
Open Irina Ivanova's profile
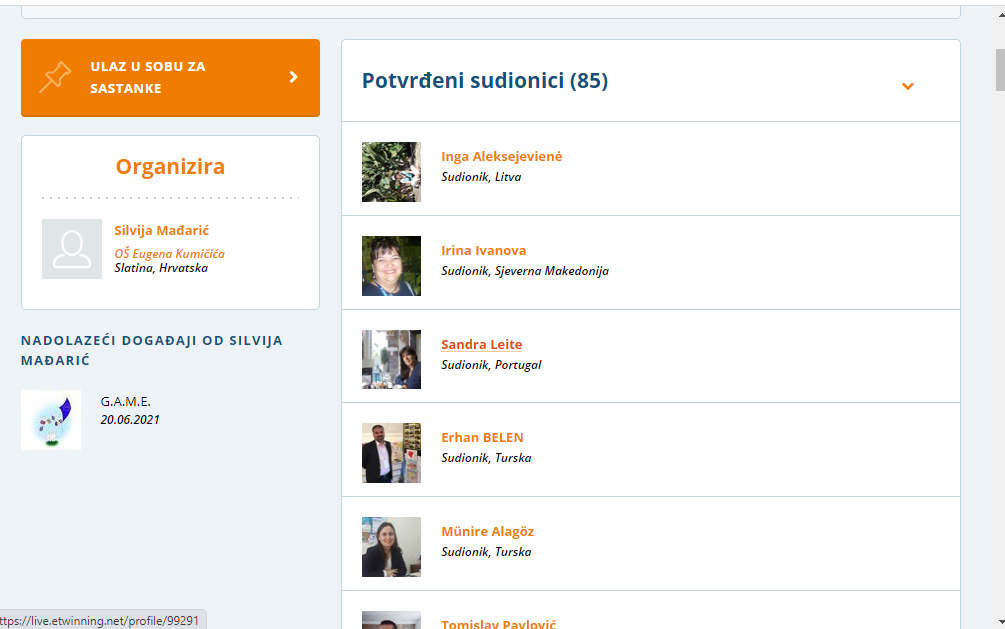click(x=484, y=251)
